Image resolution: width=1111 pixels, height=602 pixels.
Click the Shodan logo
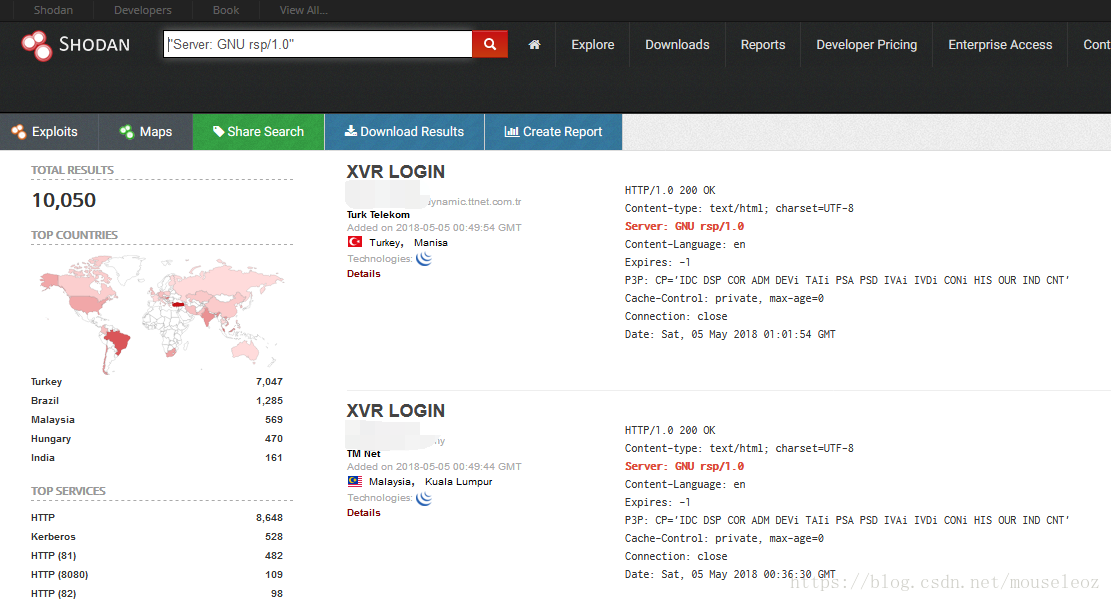coord(76,45)
